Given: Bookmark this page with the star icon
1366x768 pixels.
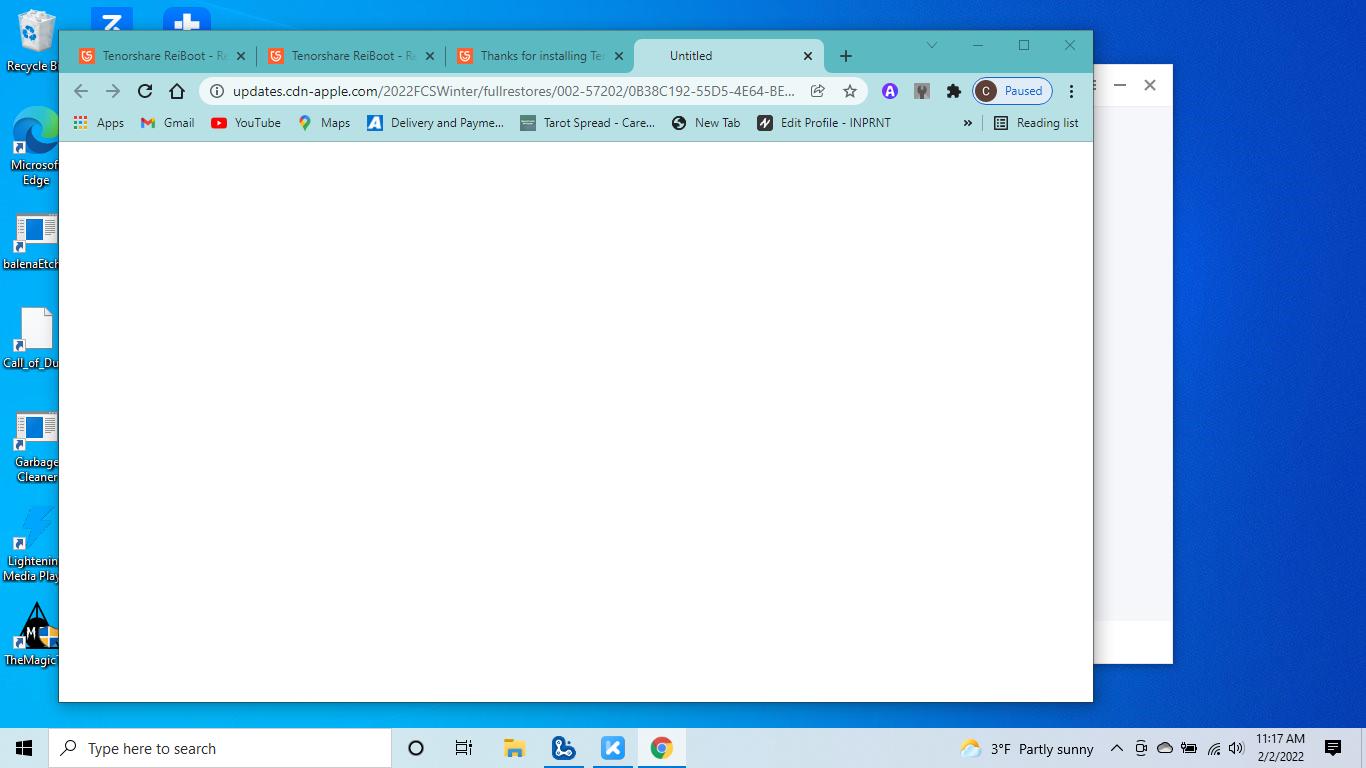Looking at the screenshot, I should [x=850, y=91].
